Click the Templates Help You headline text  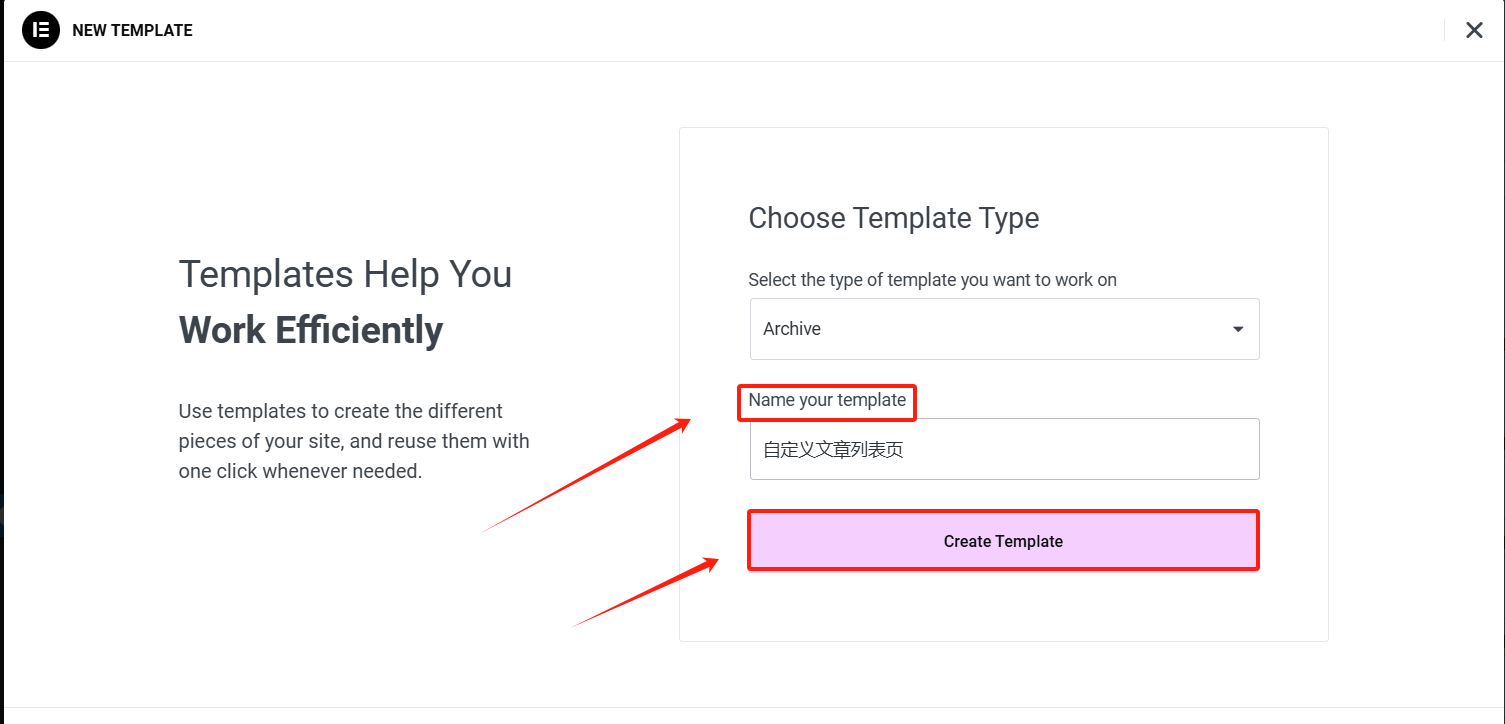point(345,273)
